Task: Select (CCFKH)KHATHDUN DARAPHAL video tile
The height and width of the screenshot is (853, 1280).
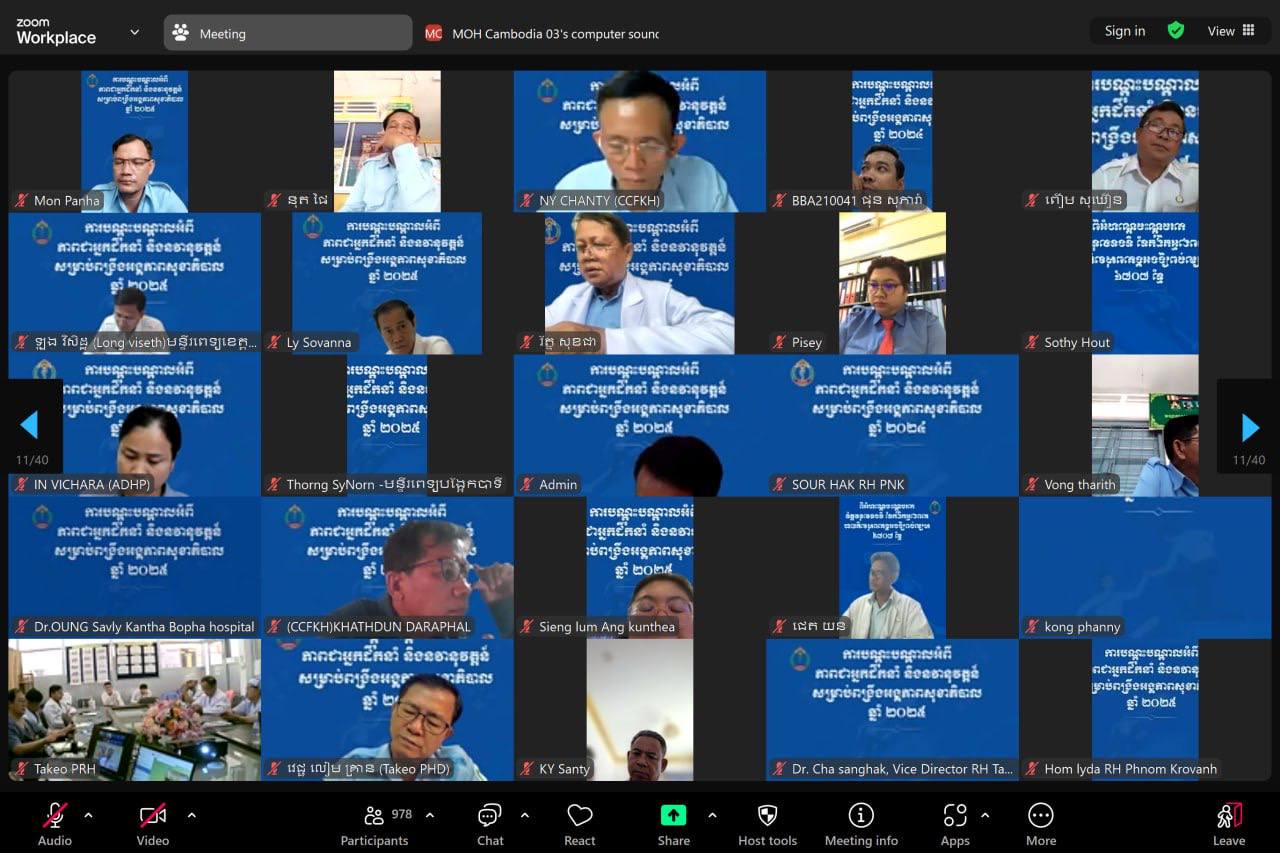Action: (387, 568)
